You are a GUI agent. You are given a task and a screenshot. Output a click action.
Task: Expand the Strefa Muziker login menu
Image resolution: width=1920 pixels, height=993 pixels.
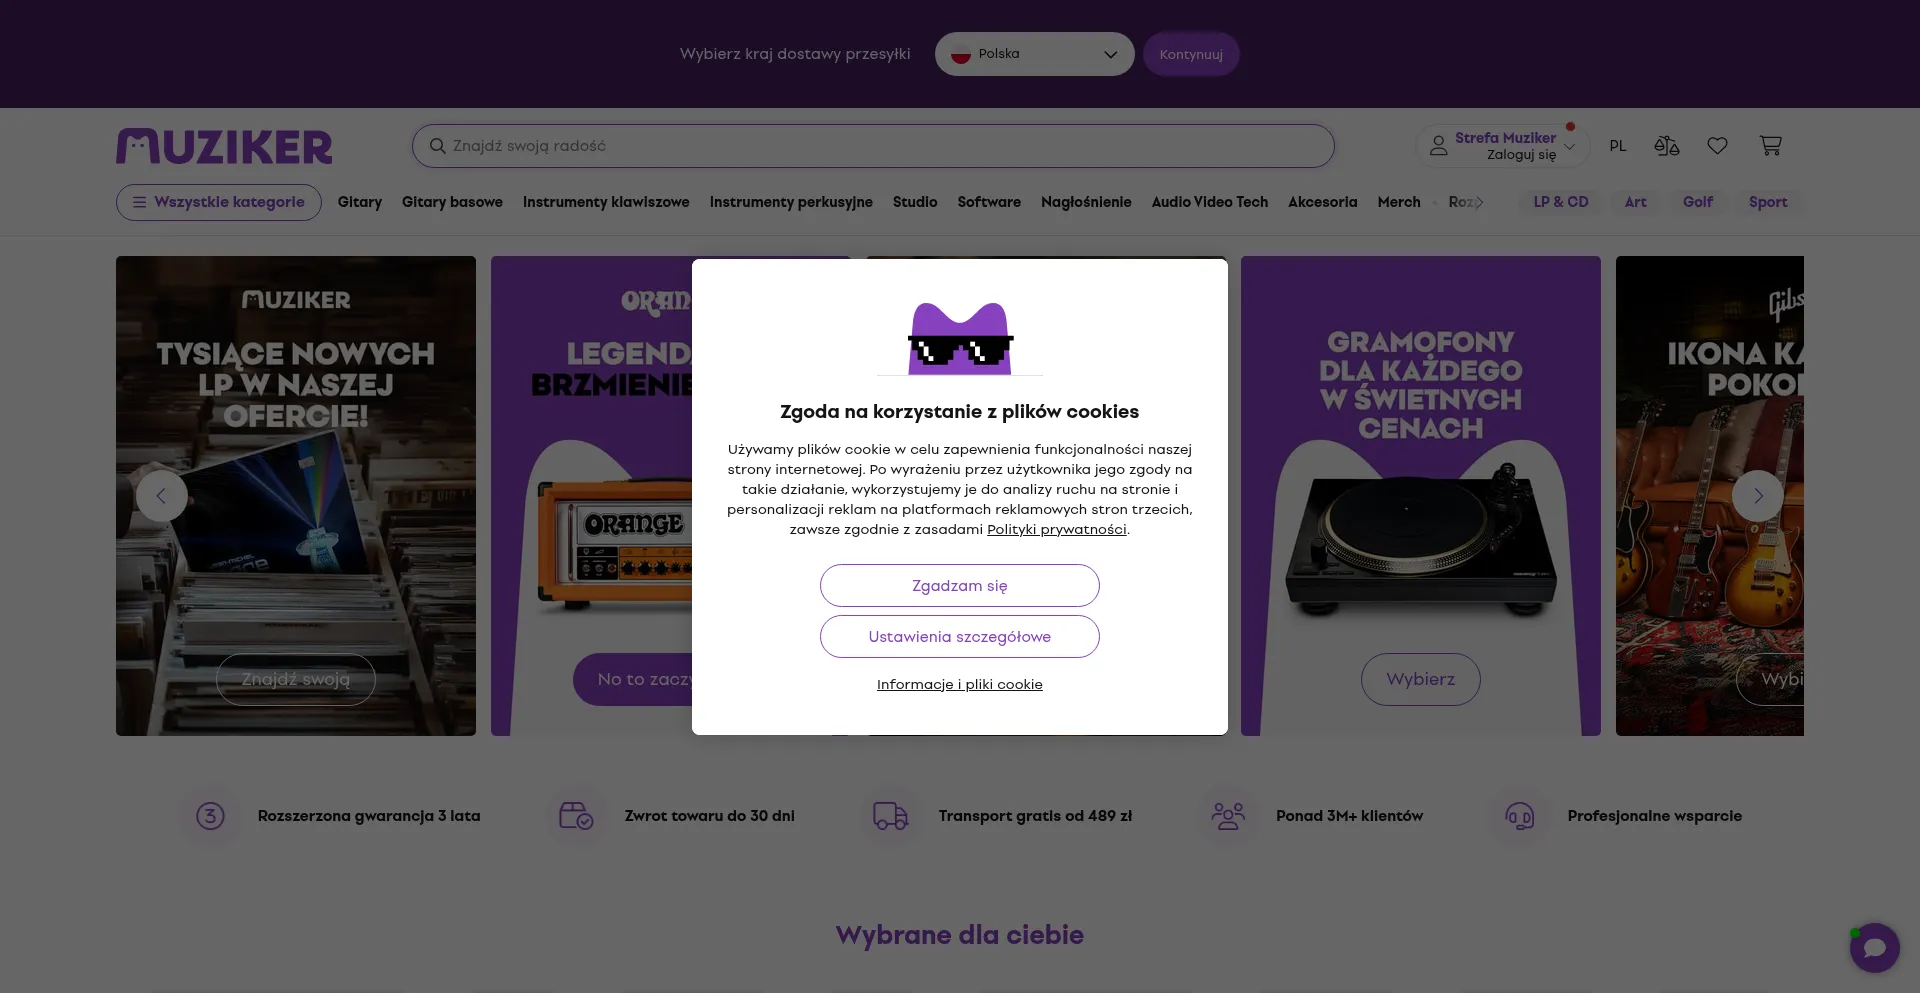1502,146
